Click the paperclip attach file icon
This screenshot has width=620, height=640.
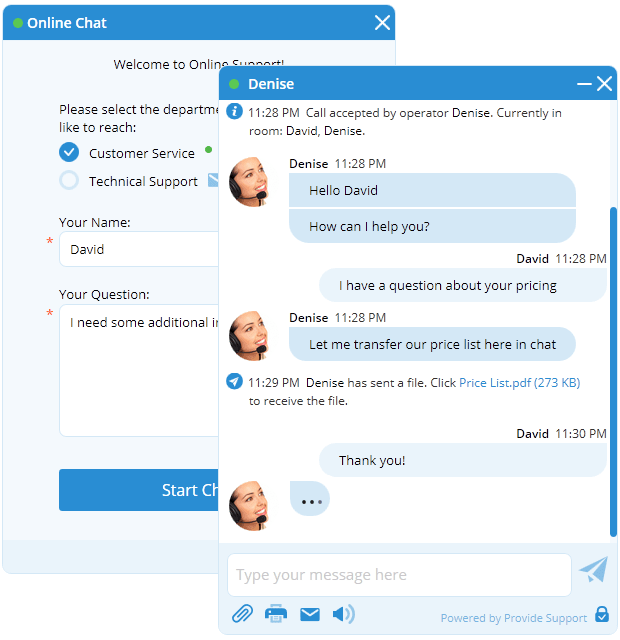click(242, 614)
